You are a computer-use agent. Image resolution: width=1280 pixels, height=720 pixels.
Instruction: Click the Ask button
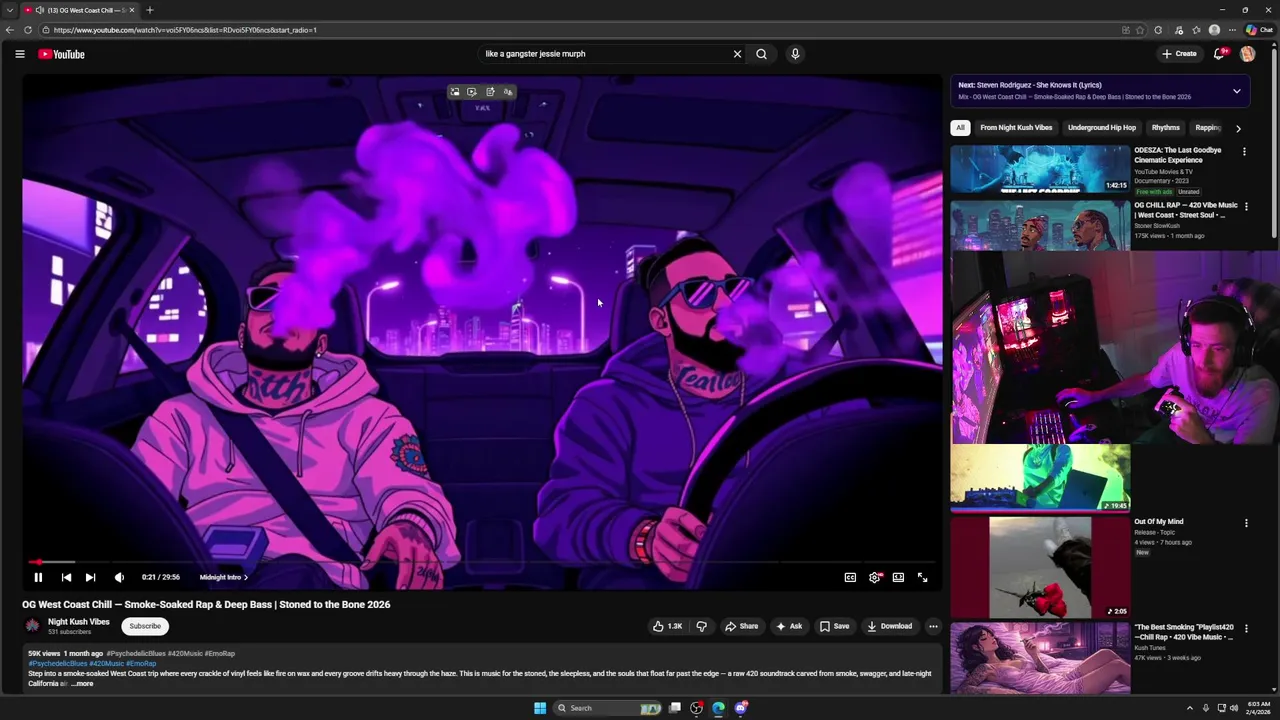789,626
